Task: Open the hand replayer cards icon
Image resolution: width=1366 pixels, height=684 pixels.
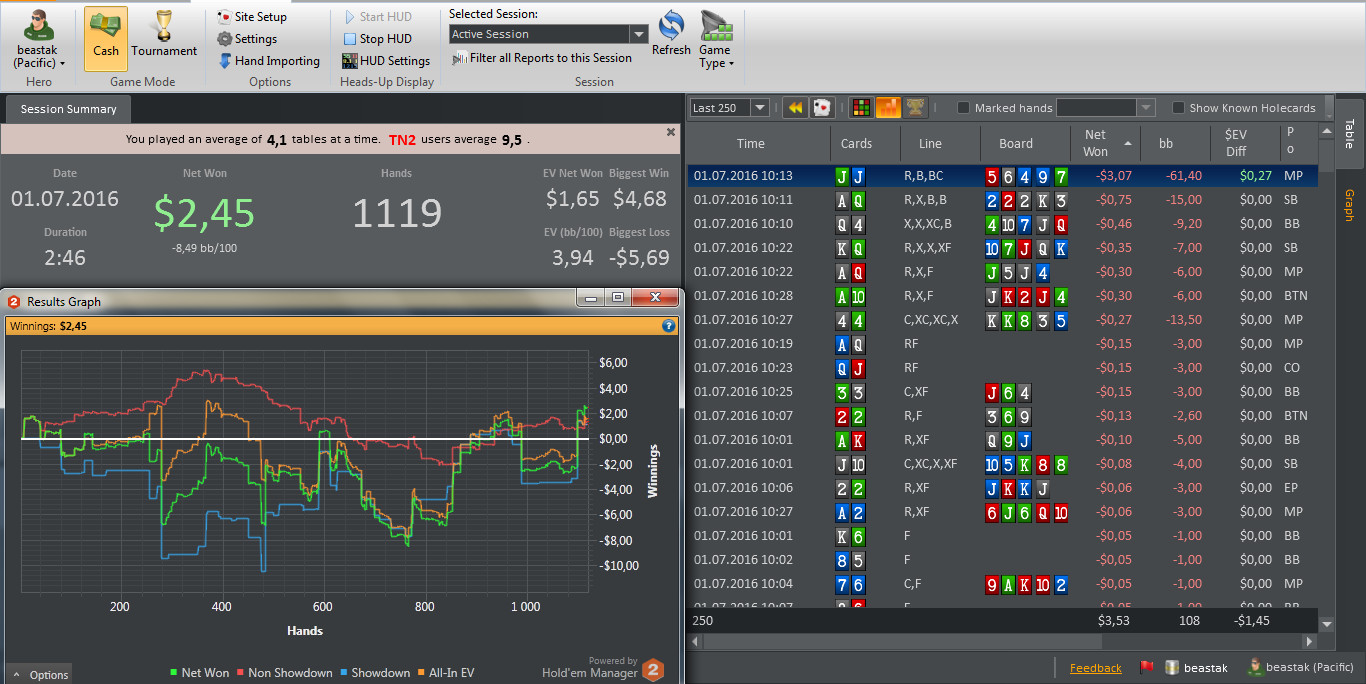Action: click(822, 108)
